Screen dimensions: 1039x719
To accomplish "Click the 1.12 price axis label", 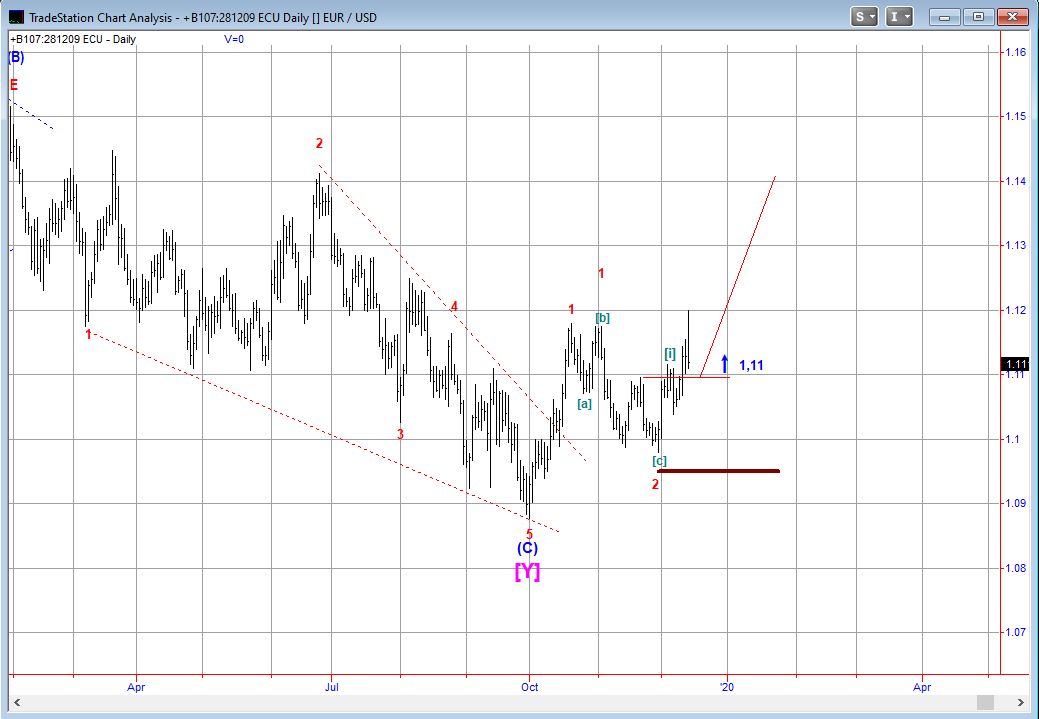I will (1016, 310).
